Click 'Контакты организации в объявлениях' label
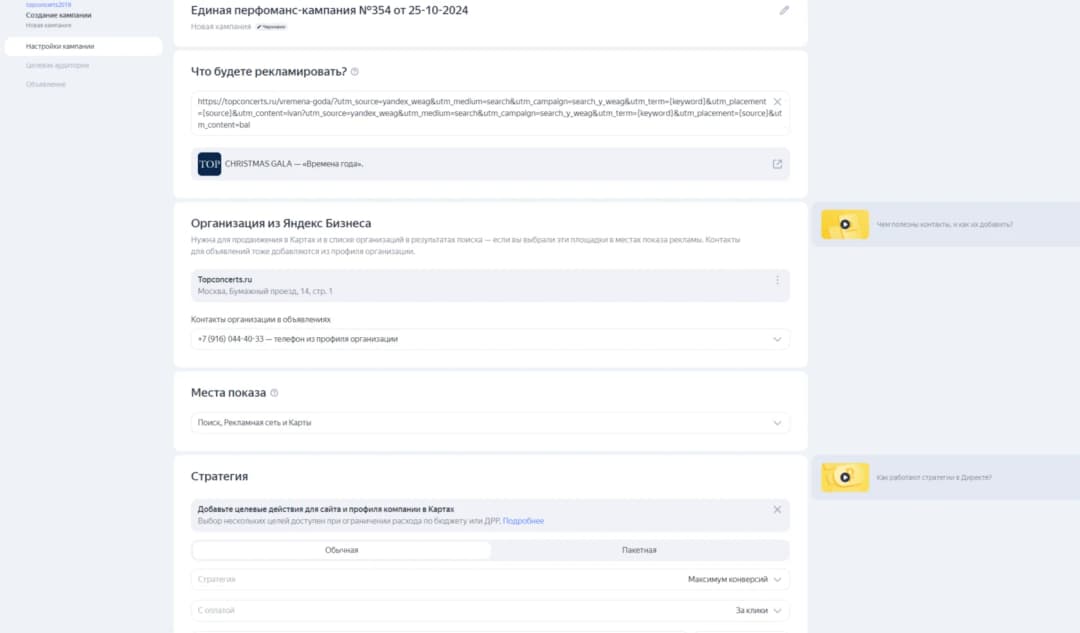This screenshot has height=633, width=1080. (x=260, y=320)
